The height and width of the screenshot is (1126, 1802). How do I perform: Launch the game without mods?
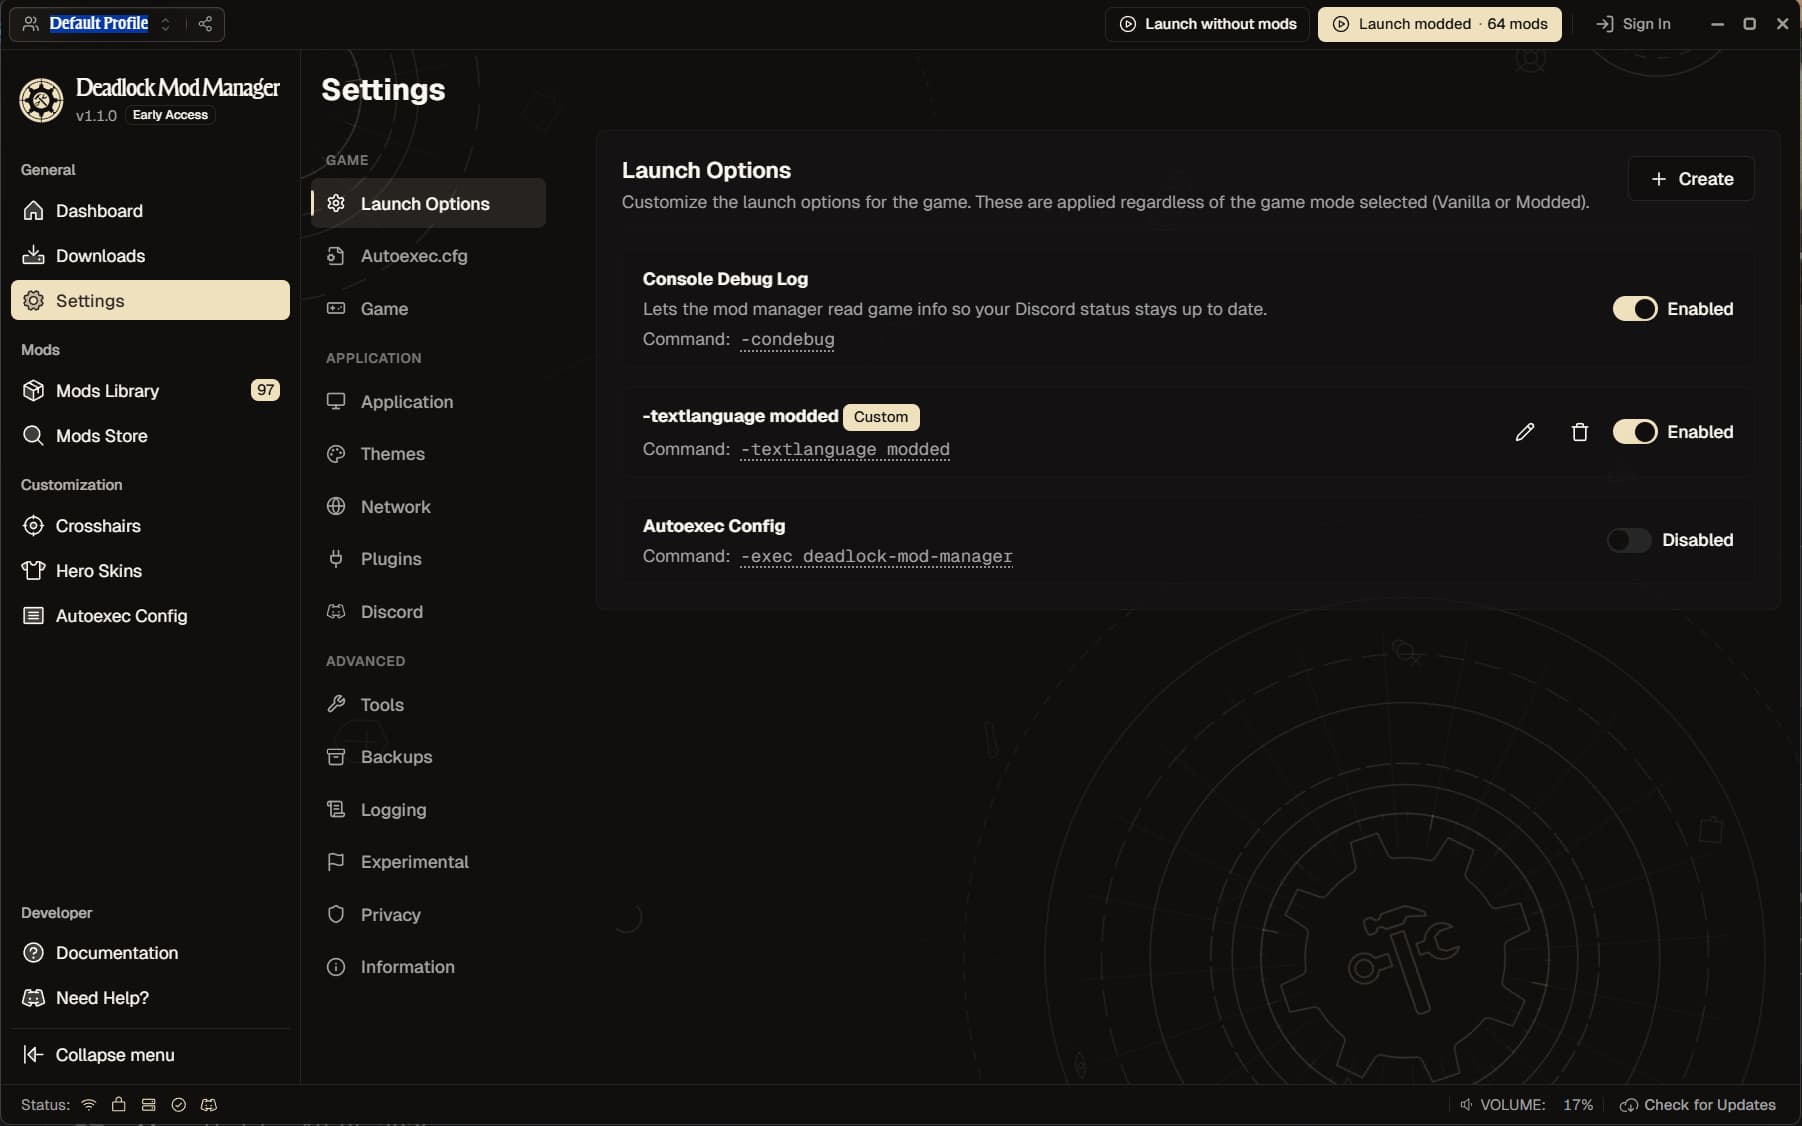point(1207,24)
